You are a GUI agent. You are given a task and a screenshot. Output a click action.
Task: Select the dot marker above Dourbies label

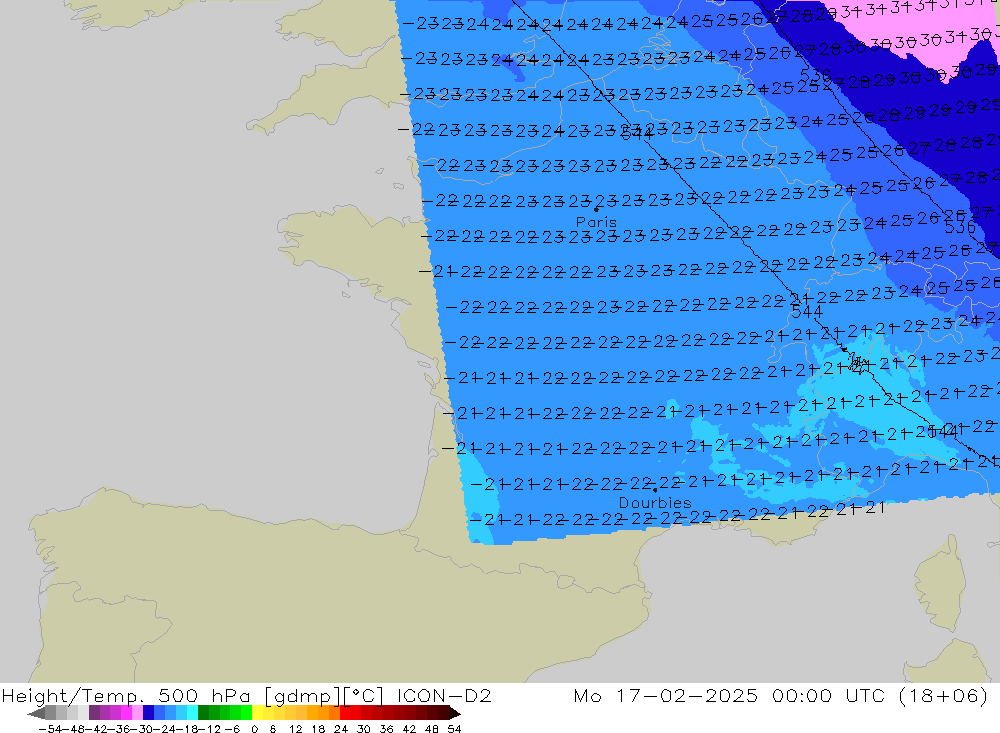click(x=655, y=490)
